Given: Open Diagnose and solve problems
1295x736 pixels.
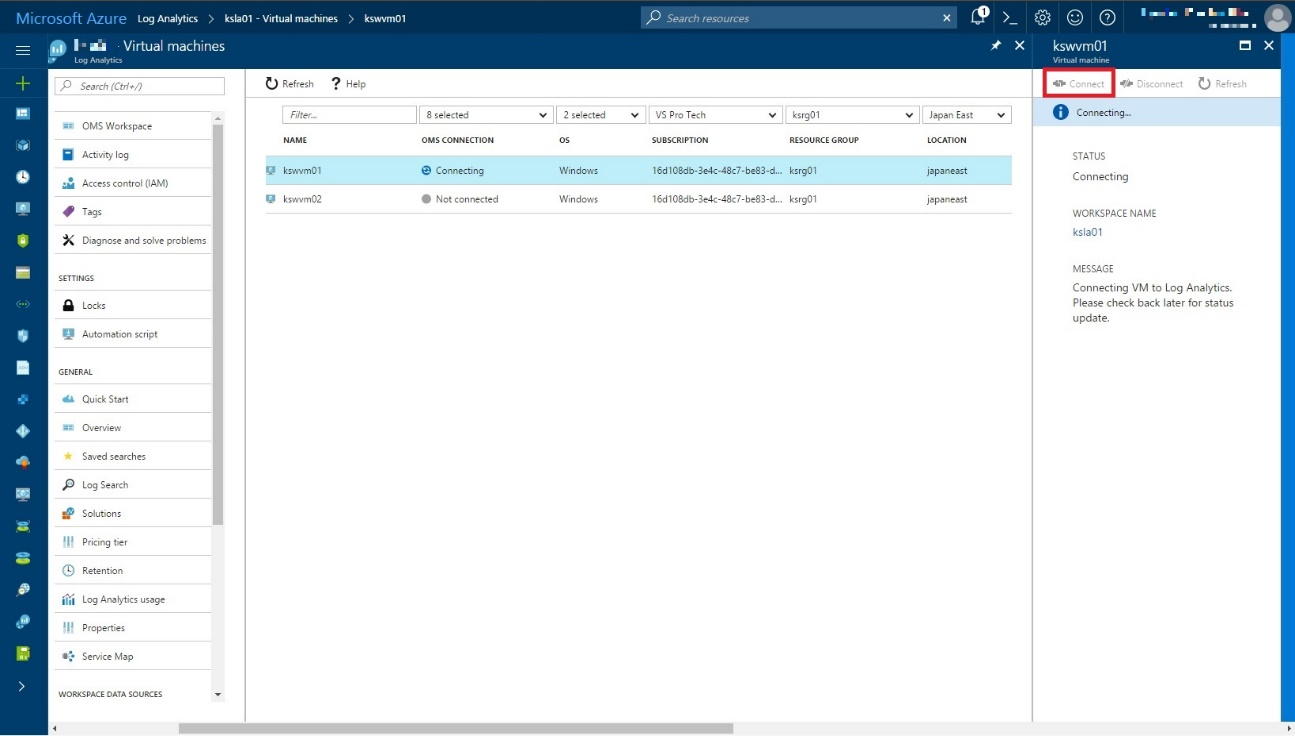Looking at the screenshot, I should coord(133,240).
